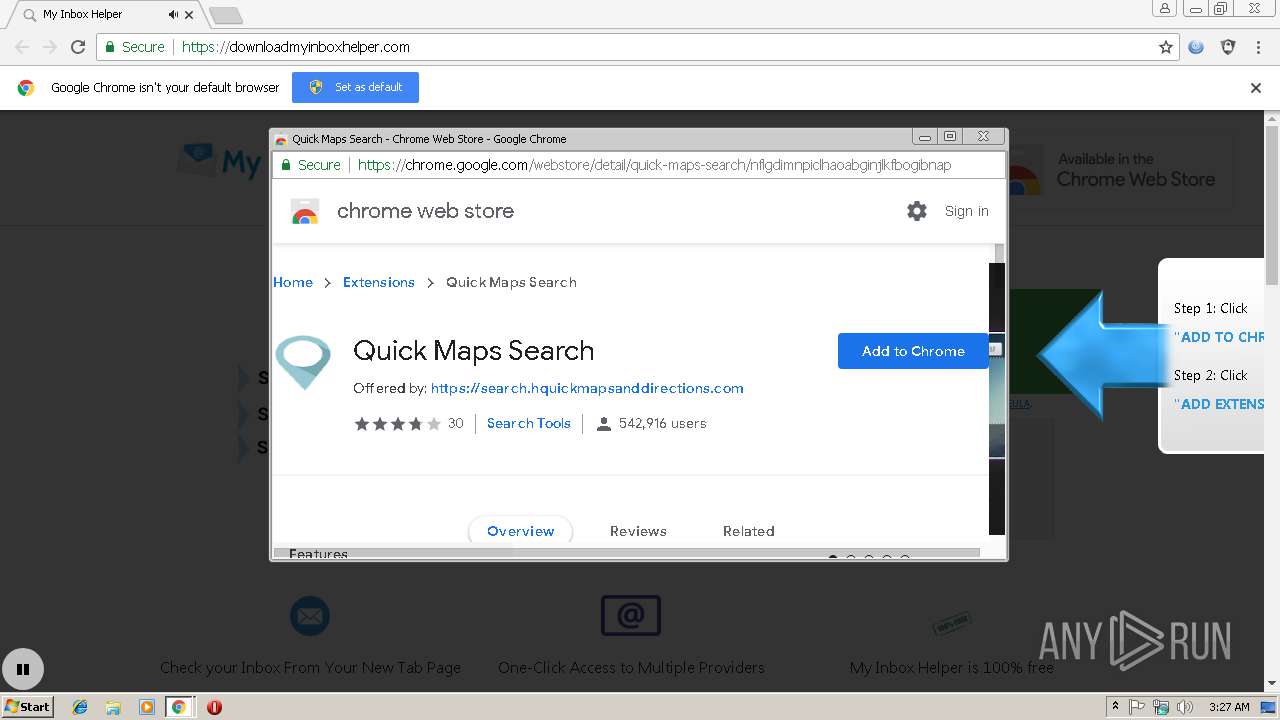Viewport: 1280px width, 720px height.
Task: Click the pause button overlay
Action: click(x=23, y=670)
